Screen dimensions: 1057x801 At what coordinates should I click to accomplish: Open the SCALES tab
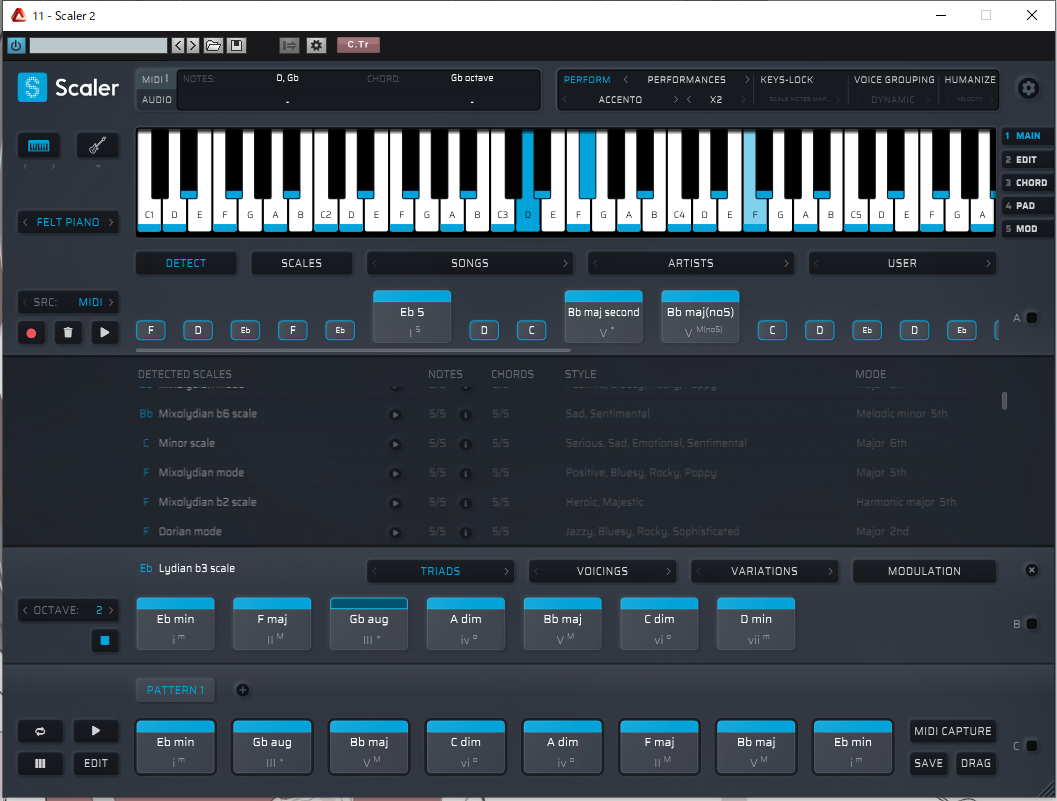301,263
